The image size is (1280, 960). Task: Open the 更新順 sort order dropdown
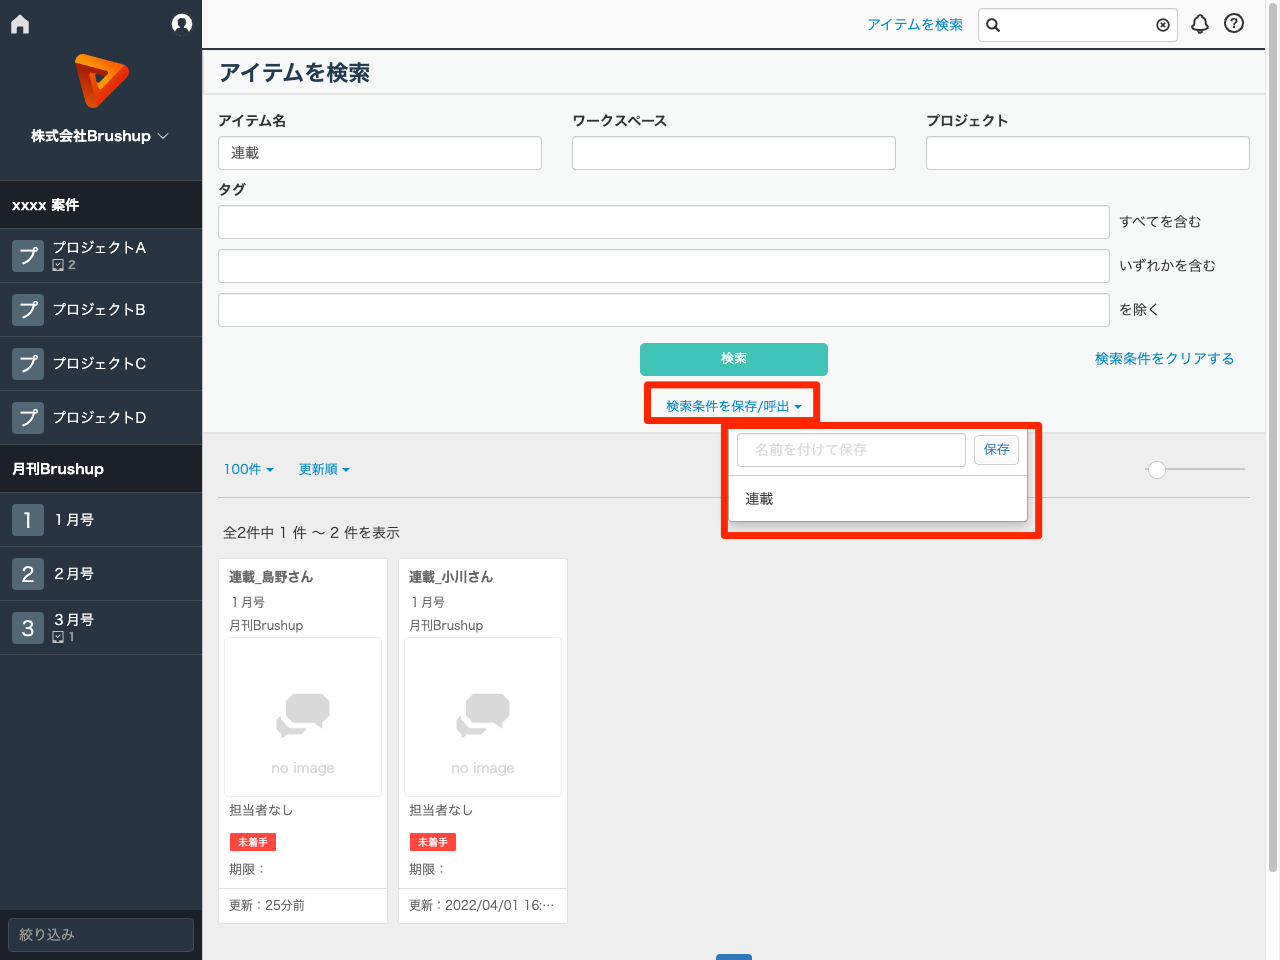[x=324, y=469]
